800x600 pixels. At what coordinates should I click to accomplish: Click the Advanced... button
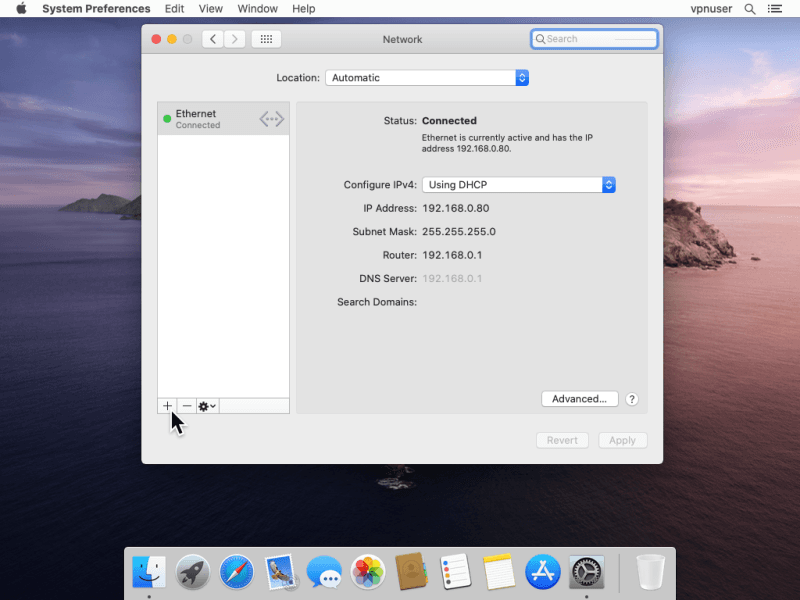click(x=580, y=399)
